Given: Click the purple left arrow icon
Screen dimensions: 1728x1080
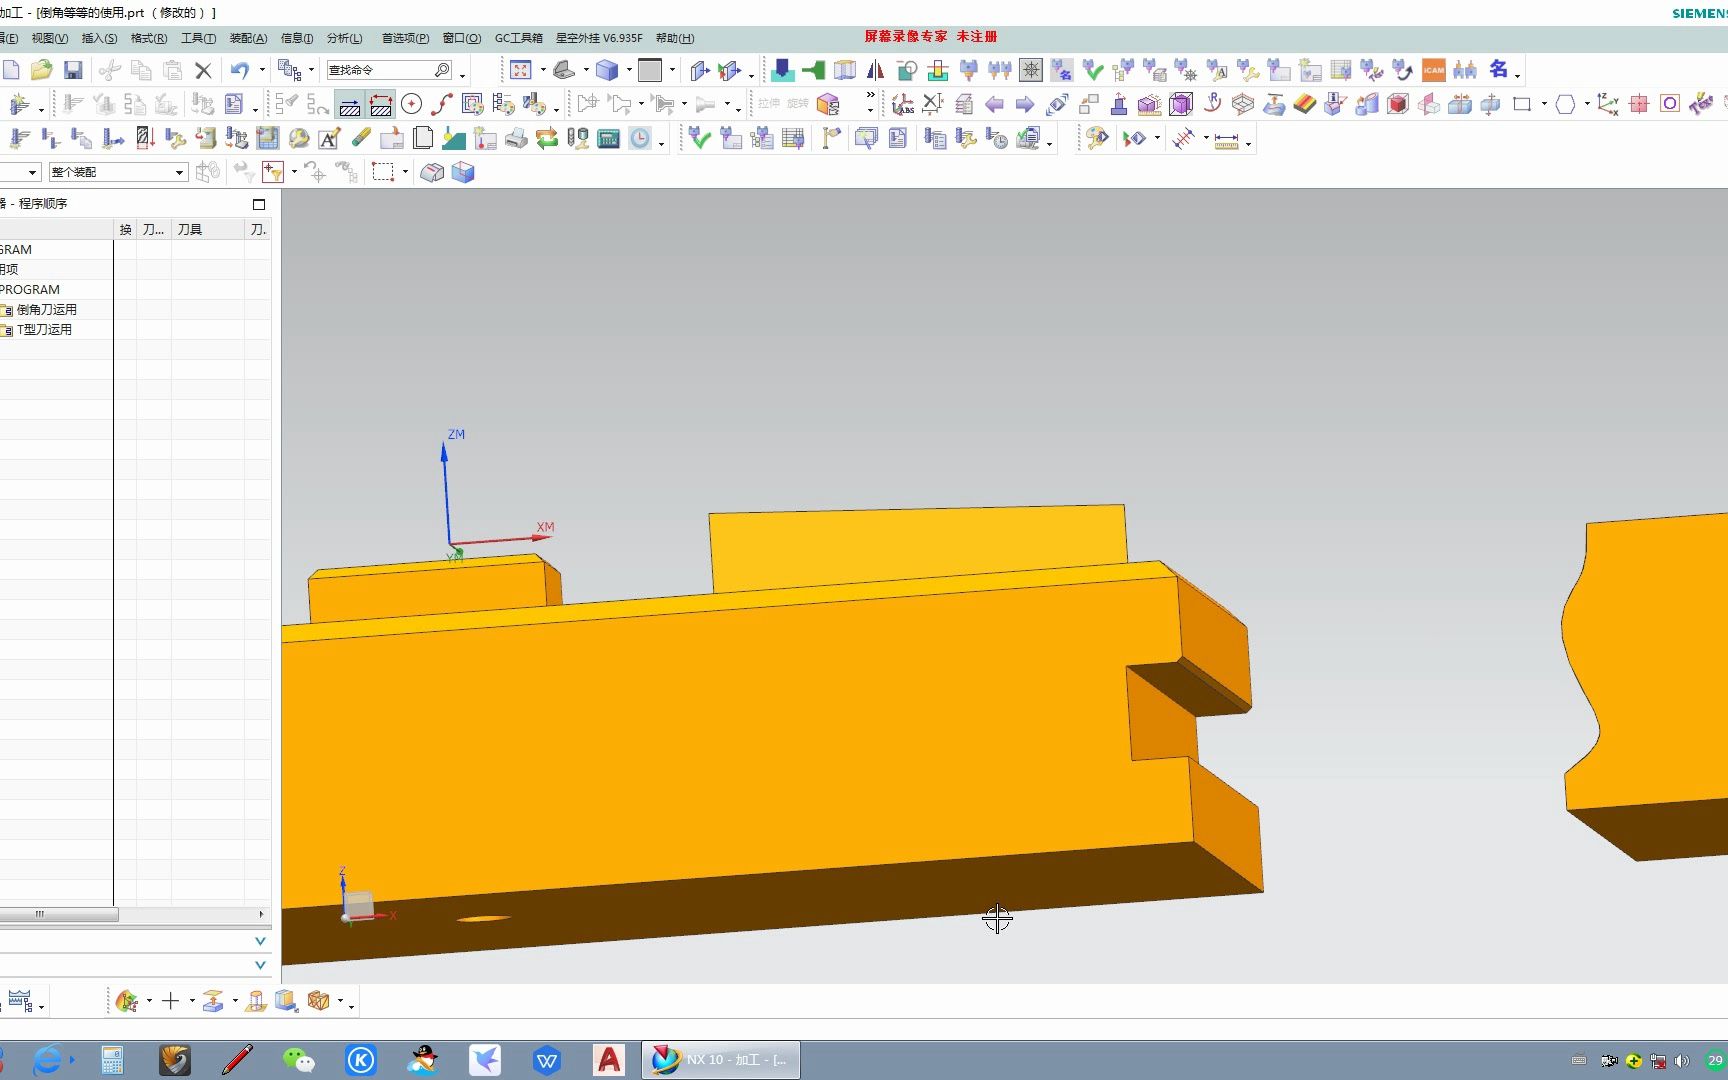Looking at the screenshot, I should click(994, 104).
